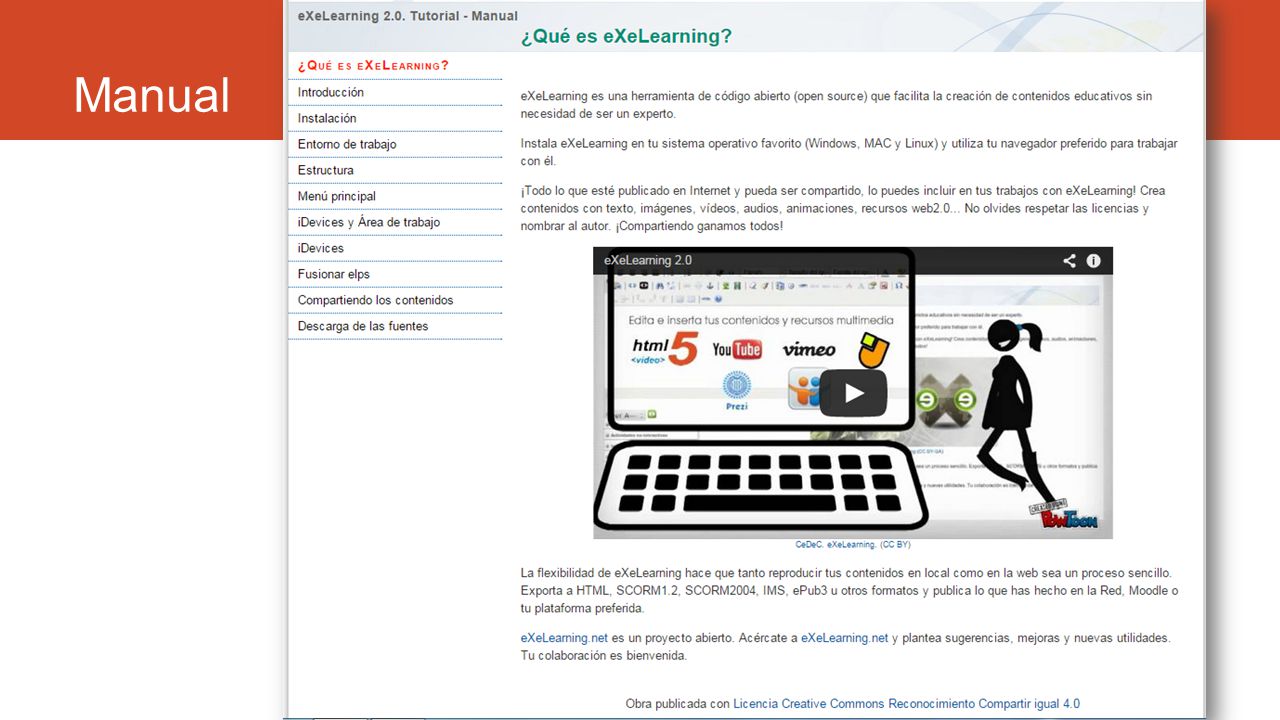Click the 'Manual' slide title

(x=152, y=95)
